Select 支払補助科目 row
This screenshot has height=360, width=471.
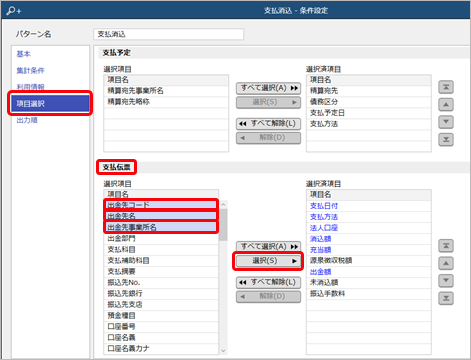click(x=161, y=260)
